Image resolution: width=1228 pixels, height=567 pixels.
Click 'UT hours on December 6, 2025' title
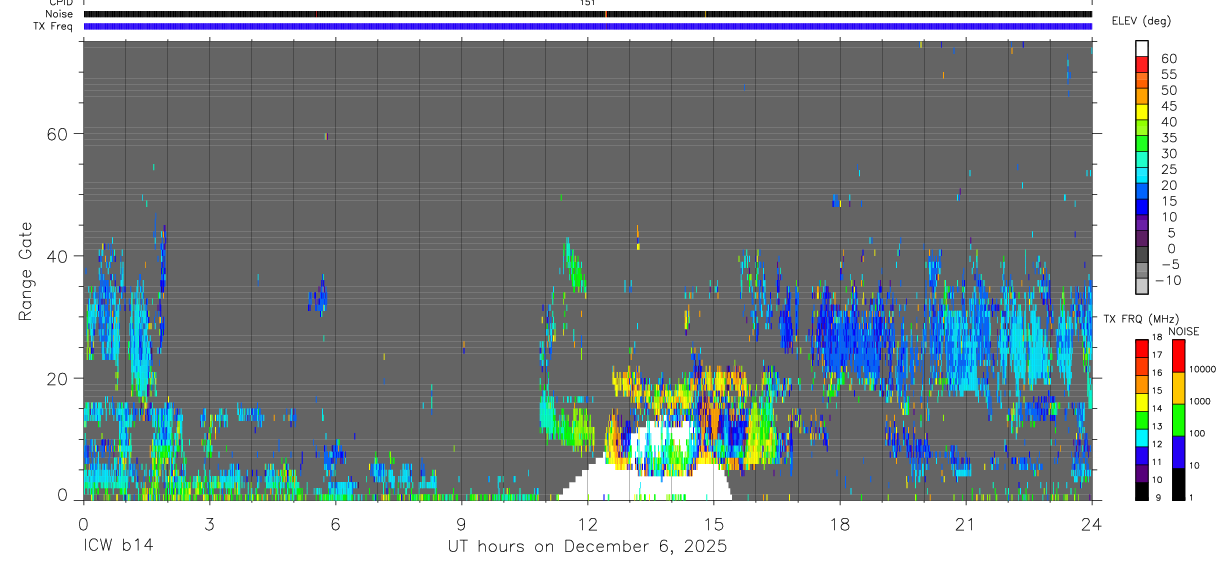point(587,547)
